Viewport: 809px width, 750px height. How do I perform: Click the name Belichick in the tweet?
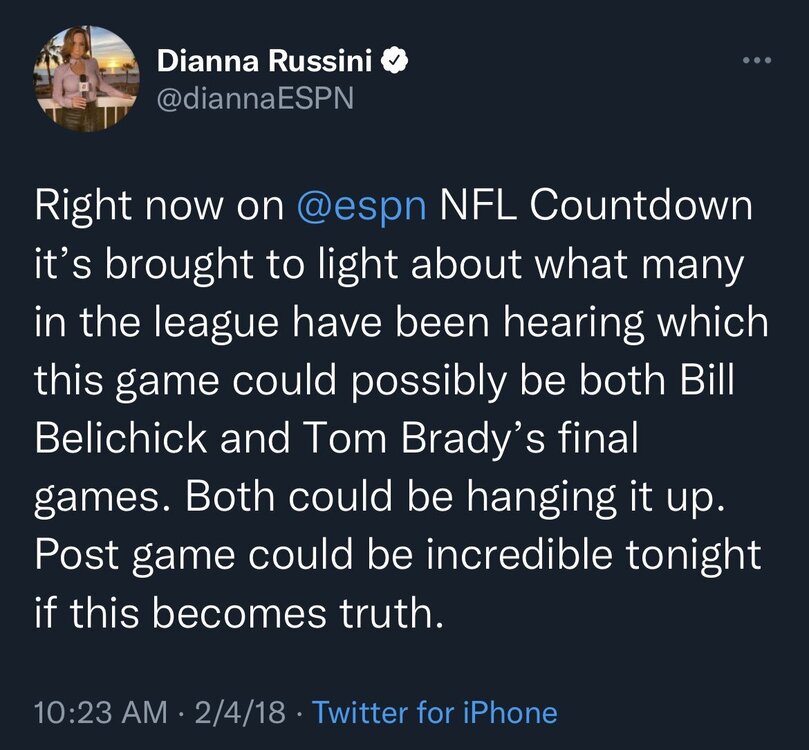coord(121,438)
